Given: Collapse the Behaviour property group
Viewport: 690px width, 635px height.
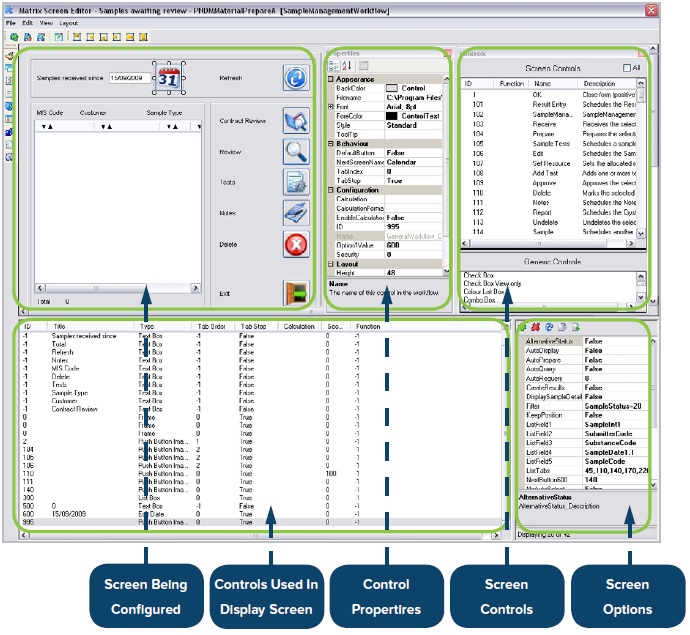Looking at the screenshot, I should pos(330,144).
